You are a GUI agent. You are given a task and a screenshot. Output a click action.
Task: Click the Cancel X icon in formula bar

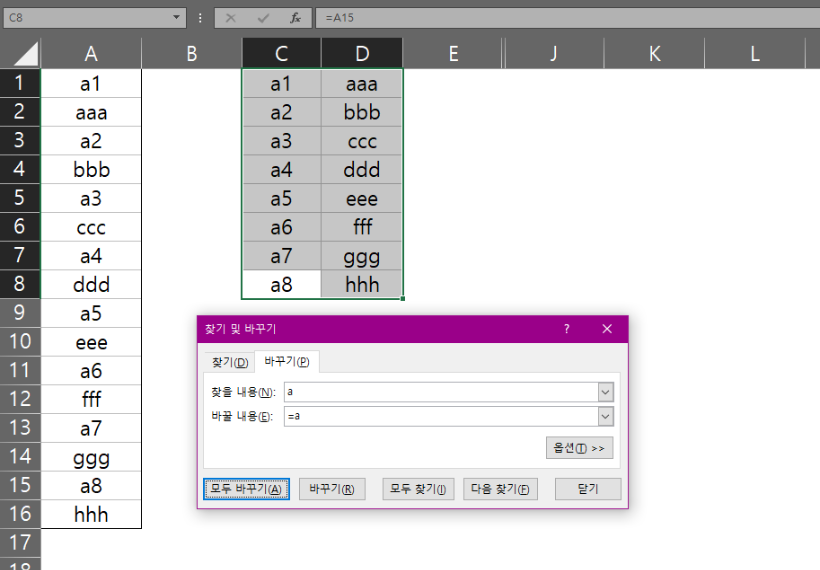(230, 18)
